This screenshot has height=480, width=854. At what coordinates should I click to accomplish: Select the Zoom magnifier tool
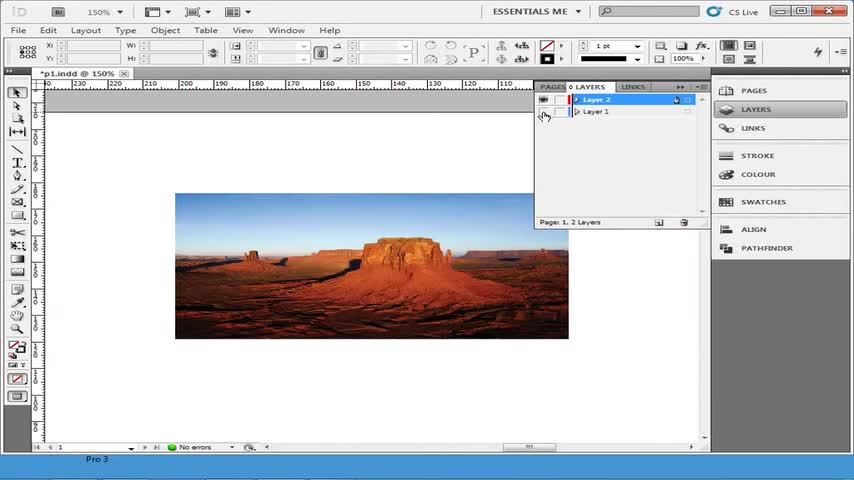[17, 328]
